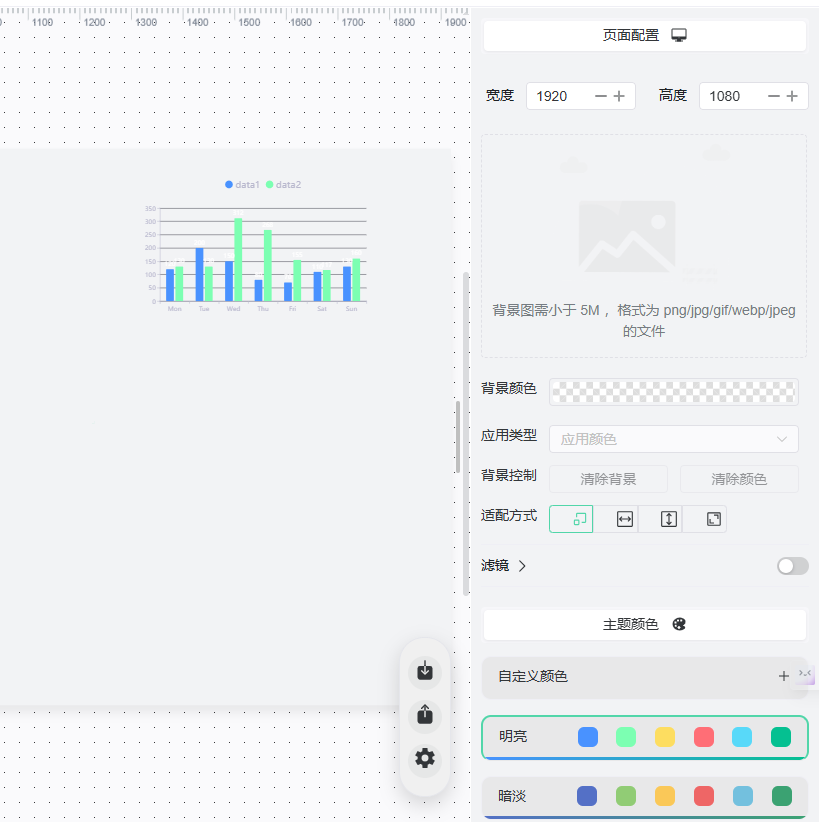Screen dimensions: 819x822
Task: Select the full-screen stretch fit mode
Action: (714, 519)
